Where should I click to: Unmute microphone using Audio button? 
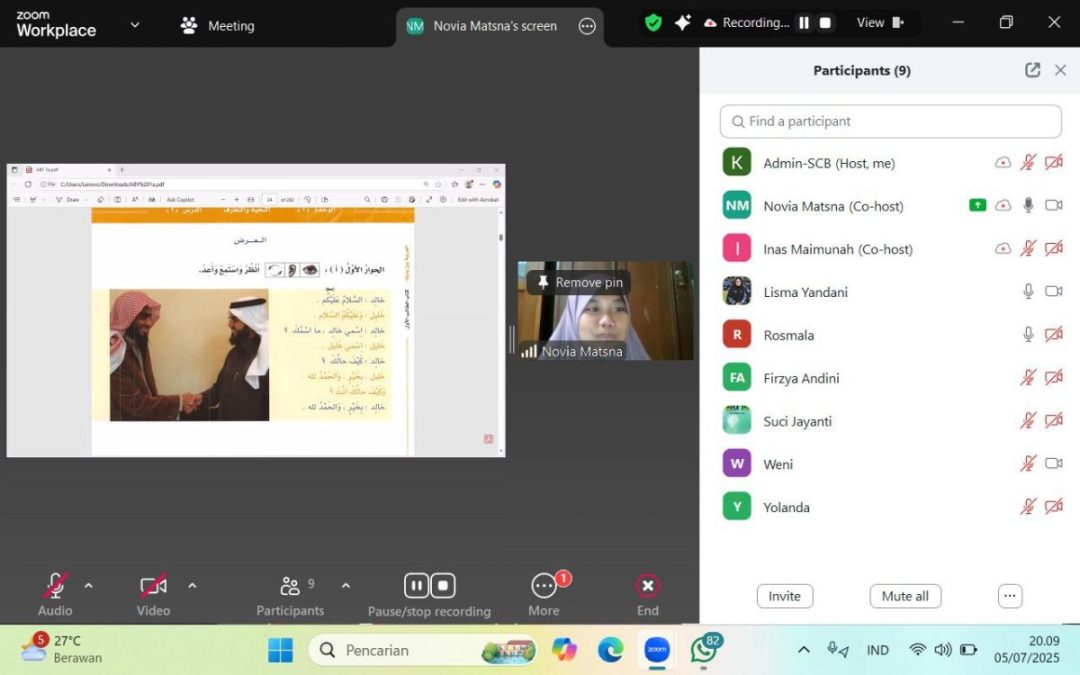click(55, 594)
